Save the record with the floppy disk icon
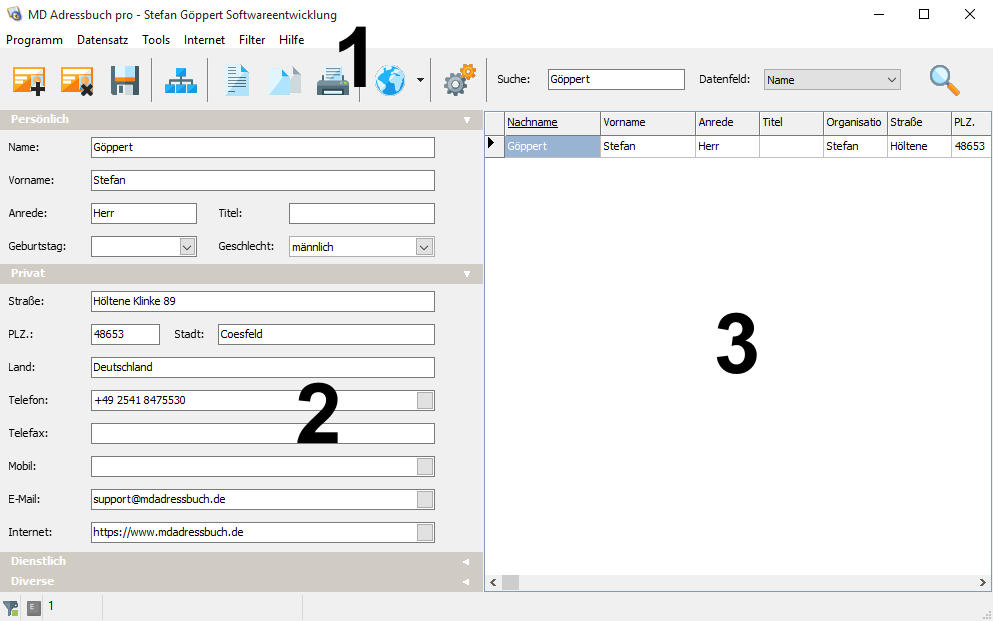The width and height of the screenshot is (993, 621). [125, 80]
